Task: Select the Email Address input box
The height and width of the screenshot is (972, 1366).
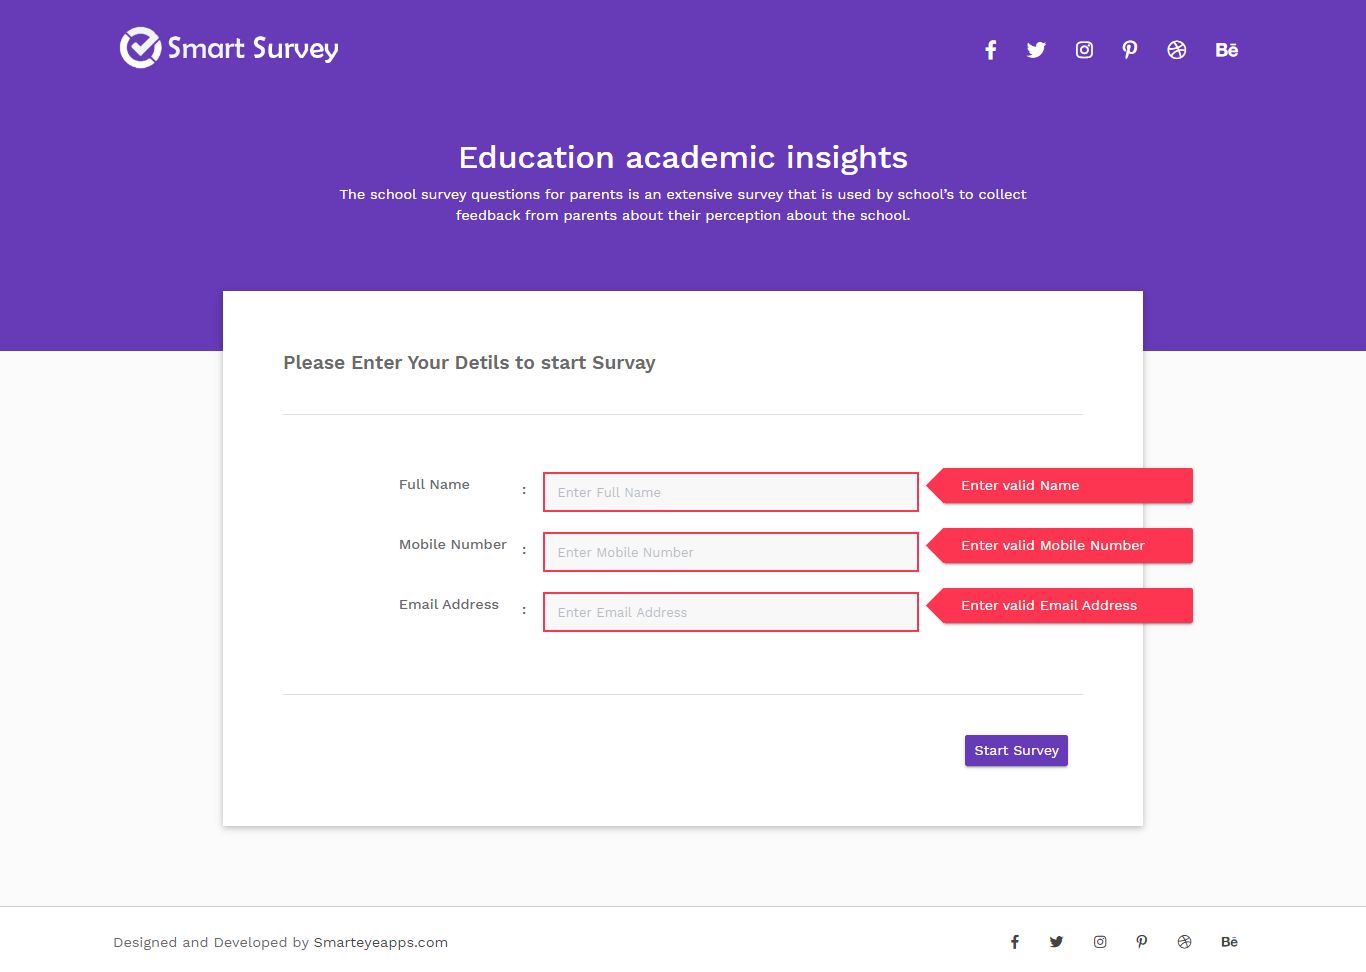Action: click(x=730, y=612)
